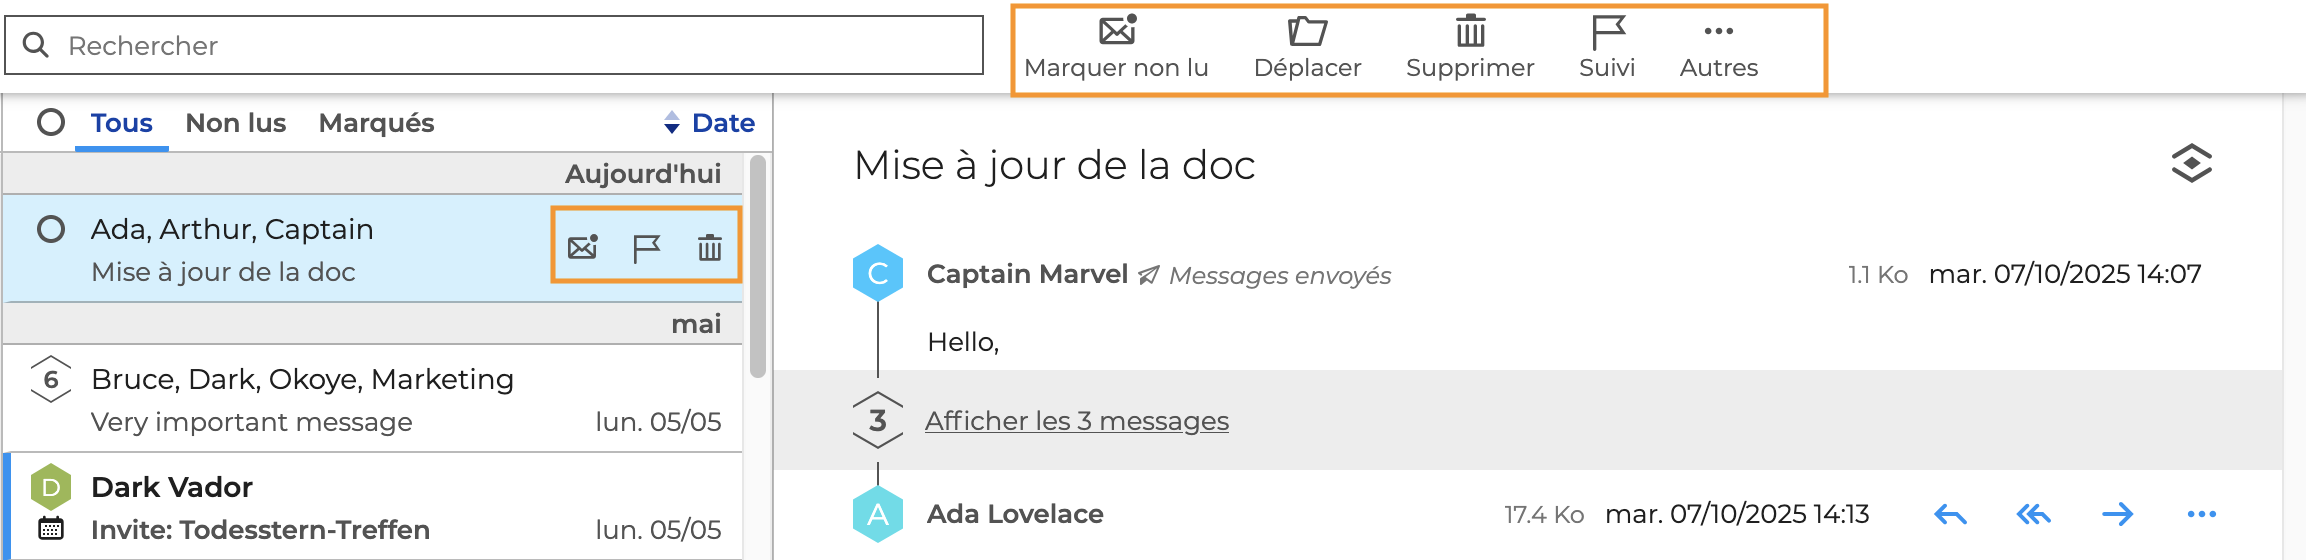Viewport: 2306px width, 560px height.
Task: Flag the Ada, Arthur, Captain conversation via row flag icon
Action: coord(646,247)
